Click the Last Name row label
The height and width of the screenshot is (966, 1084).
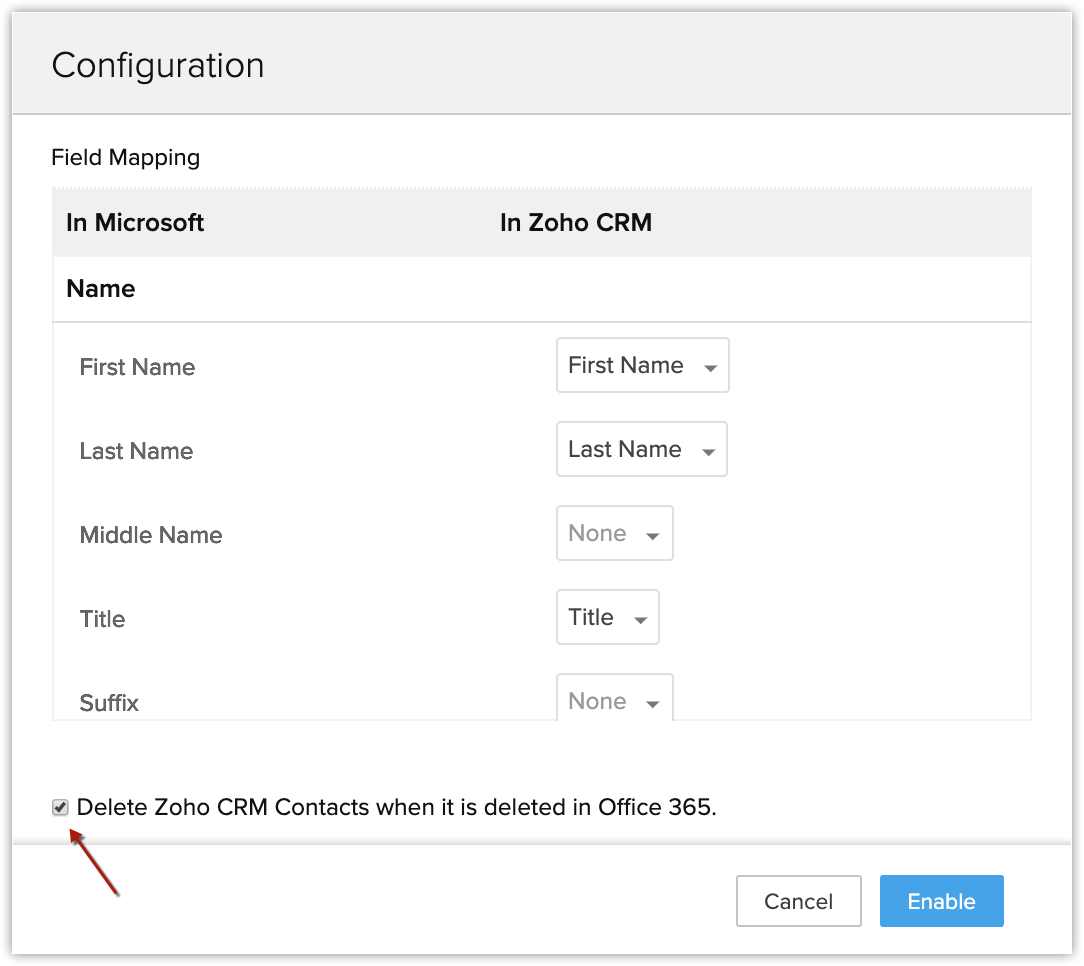point(136,451)
